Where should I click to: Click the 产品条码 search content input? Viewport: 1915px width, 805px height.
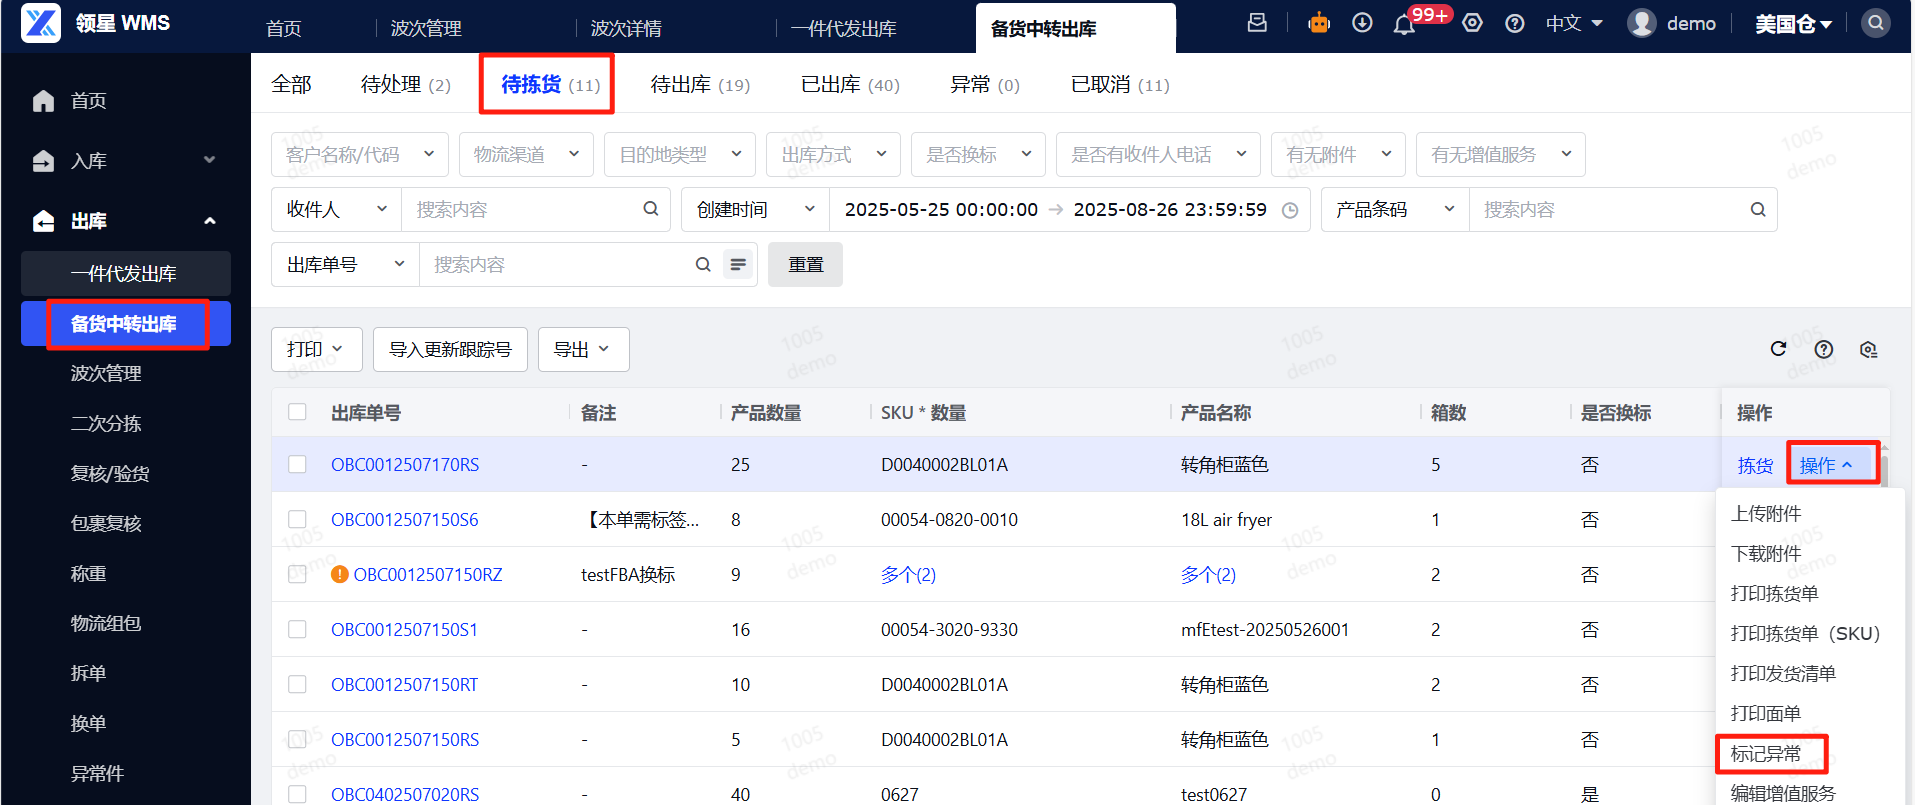click(1612, 209)
